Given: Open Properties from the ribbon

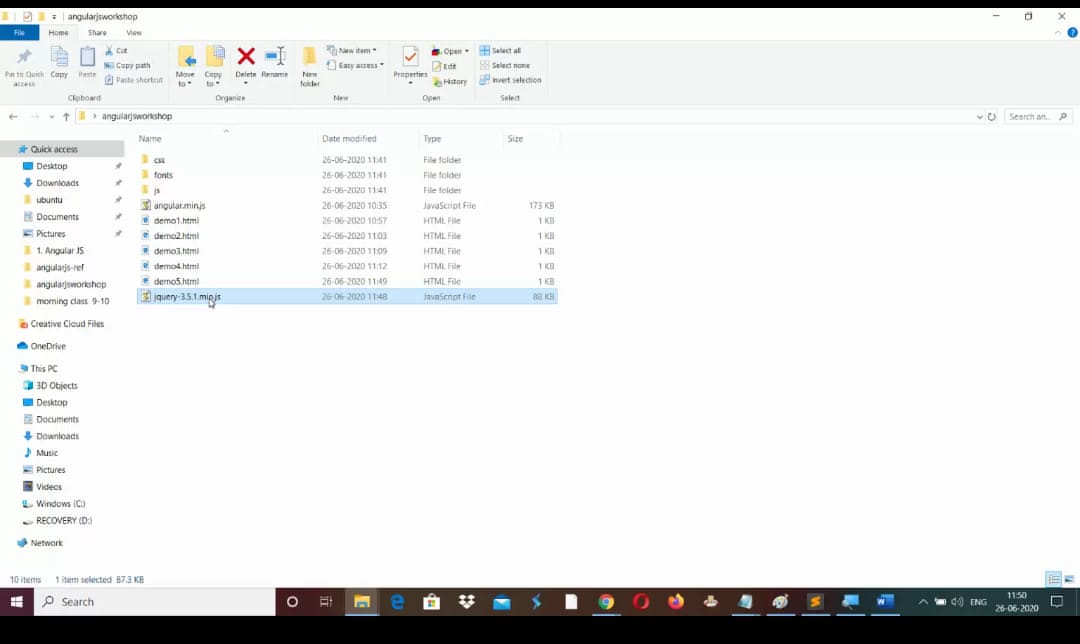Looking at the screenshot, I should click(410, 62).
